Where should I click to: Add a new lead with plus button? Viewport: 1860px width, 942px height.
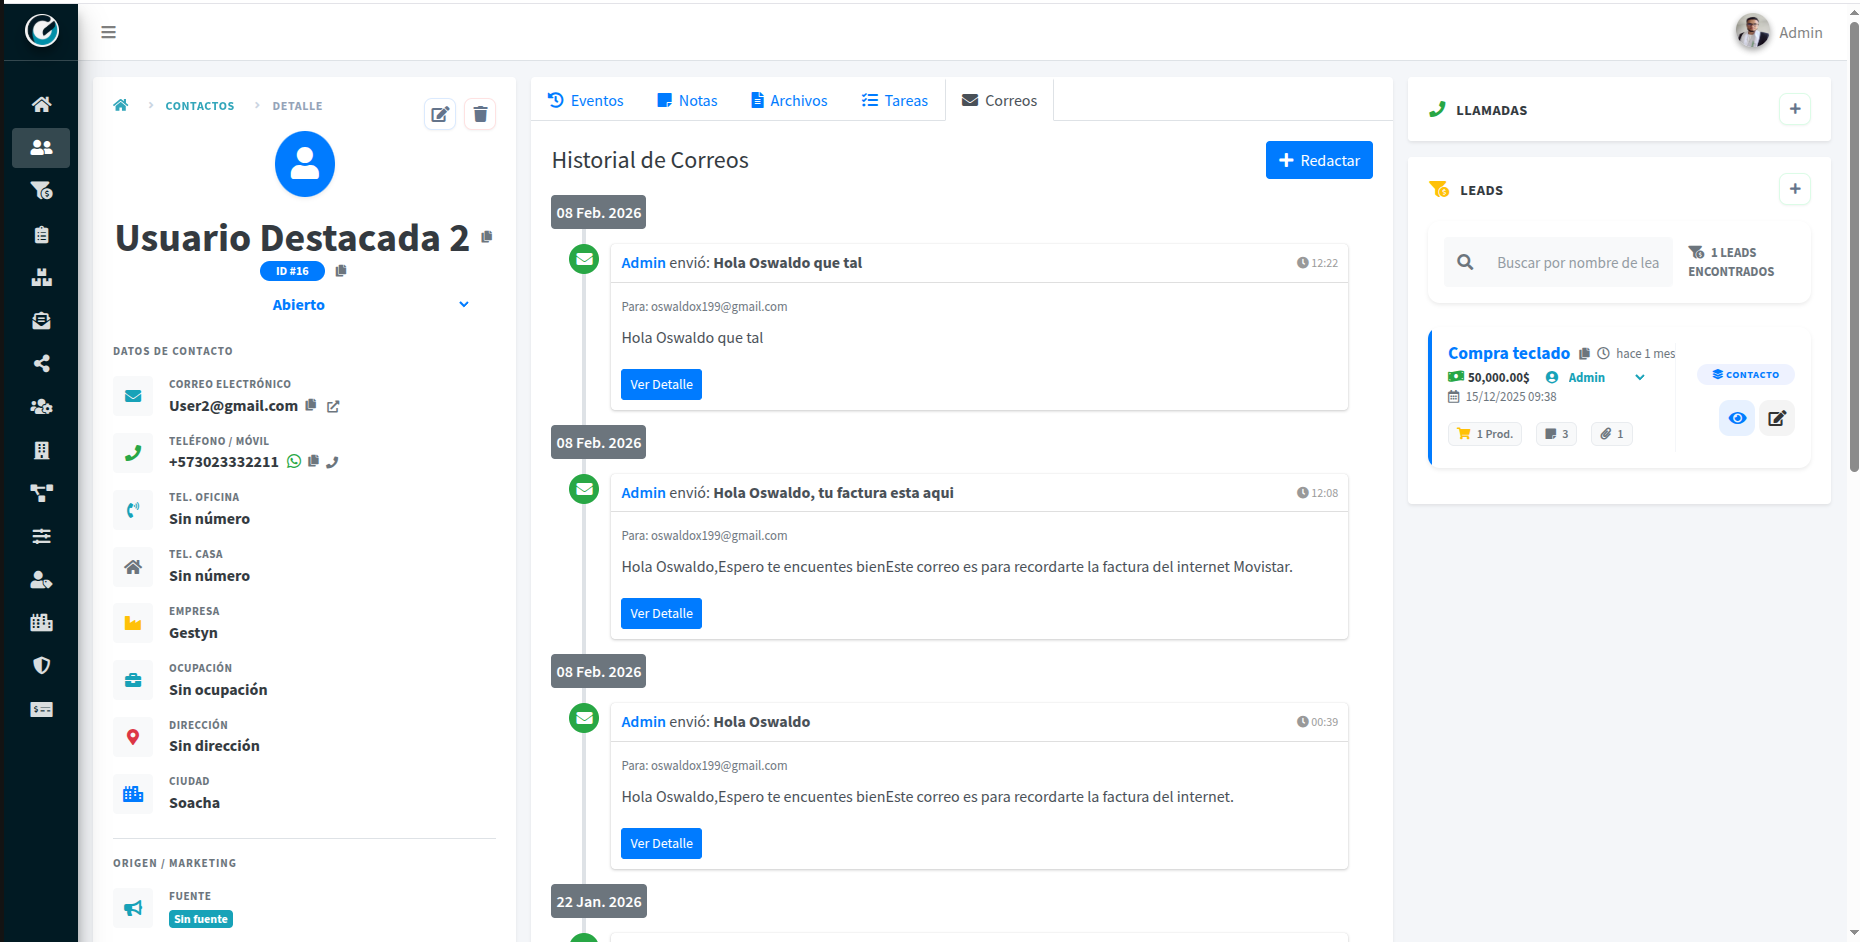[x=1795, y=189]
